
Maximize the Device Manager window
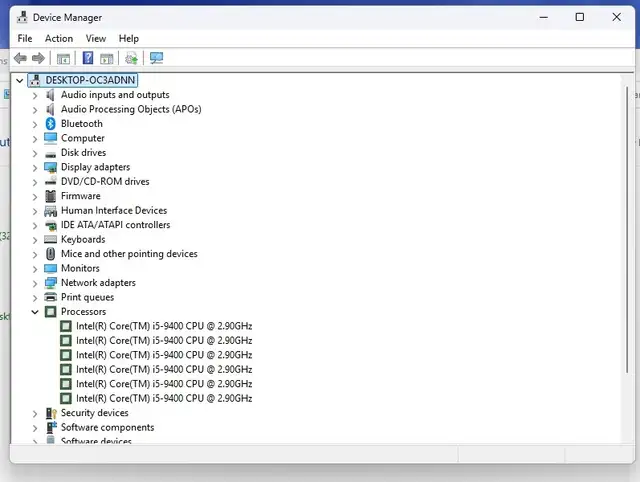click(x=580, y=17)
